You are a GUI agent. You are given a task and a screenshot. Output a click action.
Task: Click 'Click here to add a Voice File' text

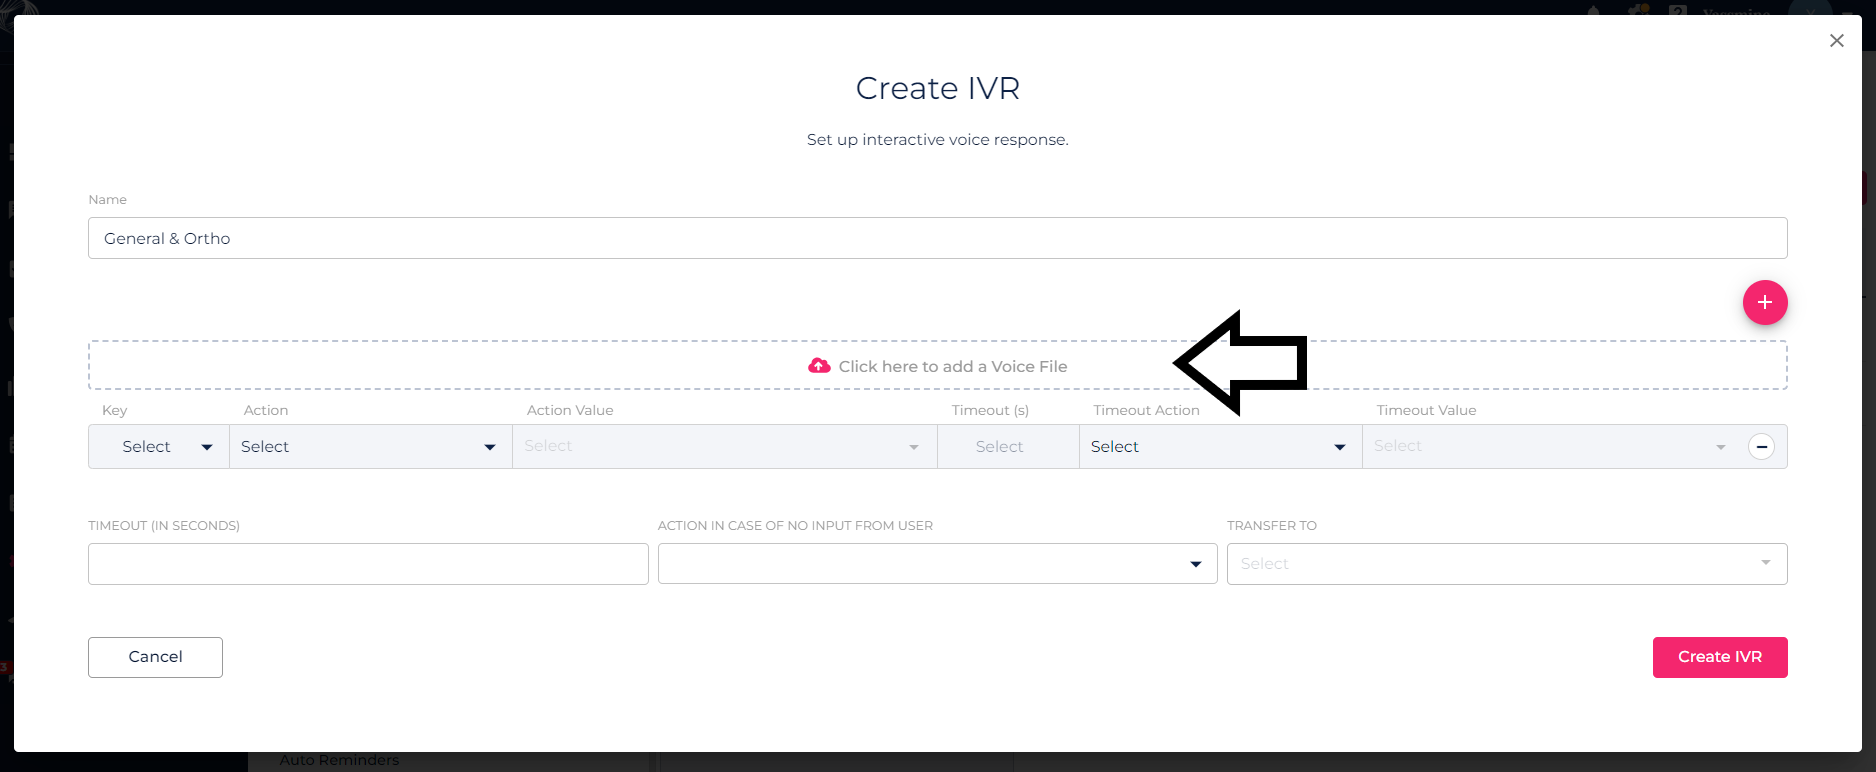(952, 366)
